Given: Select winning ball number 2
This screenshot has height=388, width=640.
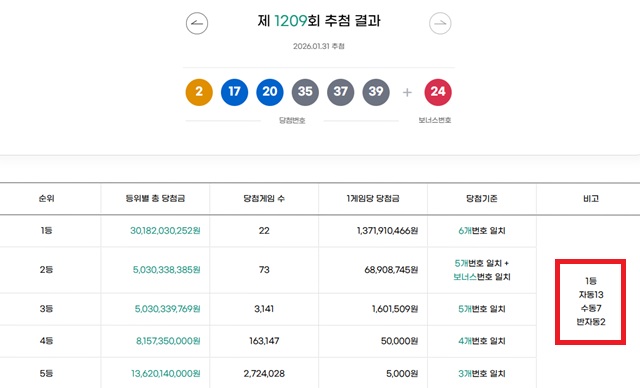Looking at the screenshot, I should pyautogui.click(x=199, y=92).
